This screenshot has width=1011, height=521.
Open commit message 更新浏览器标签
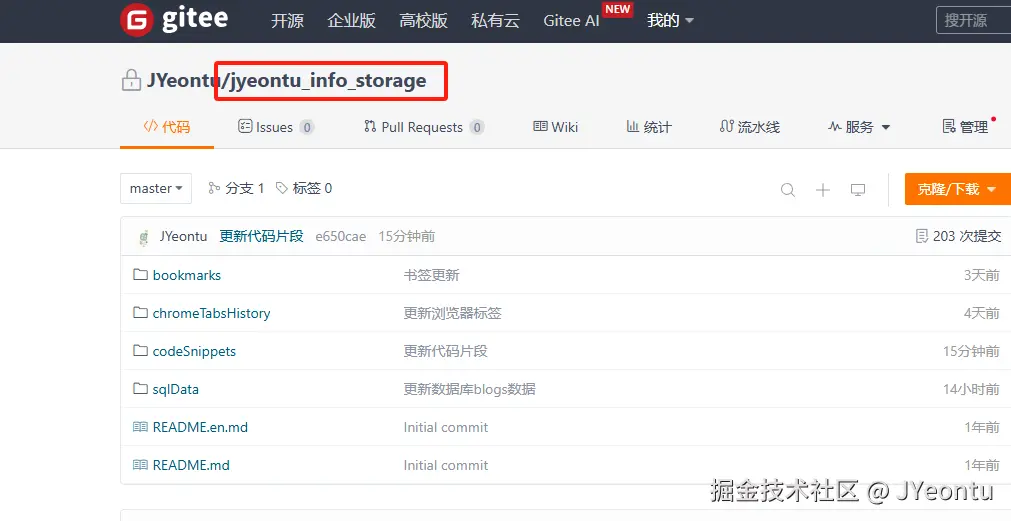click(453, 313)
